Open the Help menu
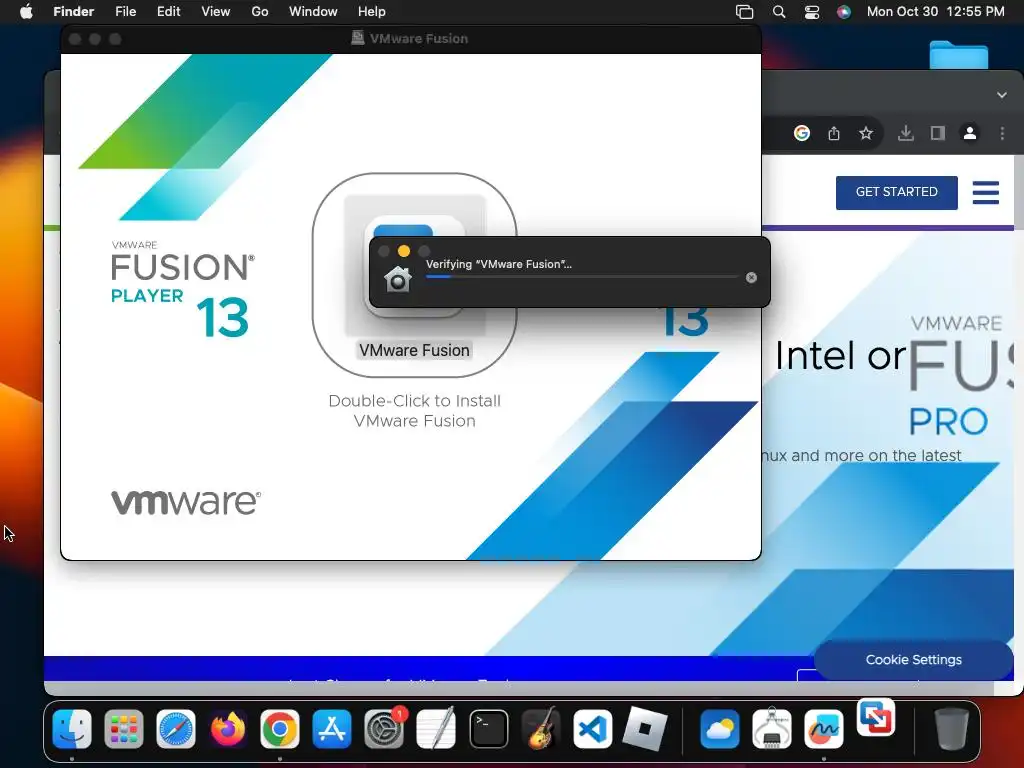This screenshot has height=768, width=1024. click(372, 12)
